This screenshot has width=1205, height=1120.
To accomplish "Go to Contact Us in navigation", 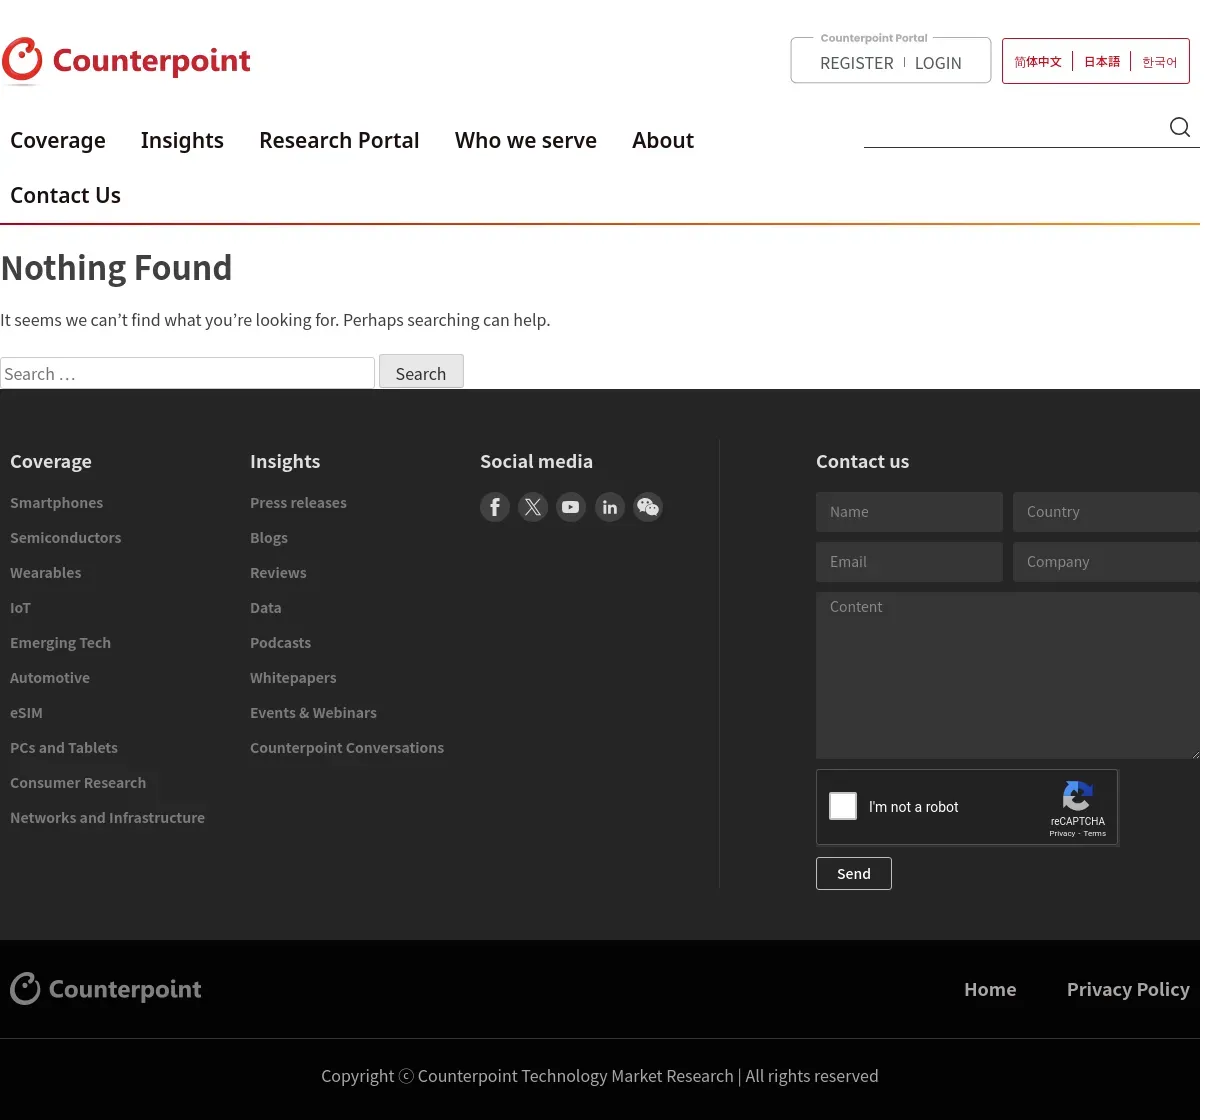I will pyautogui.click(x=65, y=195).
